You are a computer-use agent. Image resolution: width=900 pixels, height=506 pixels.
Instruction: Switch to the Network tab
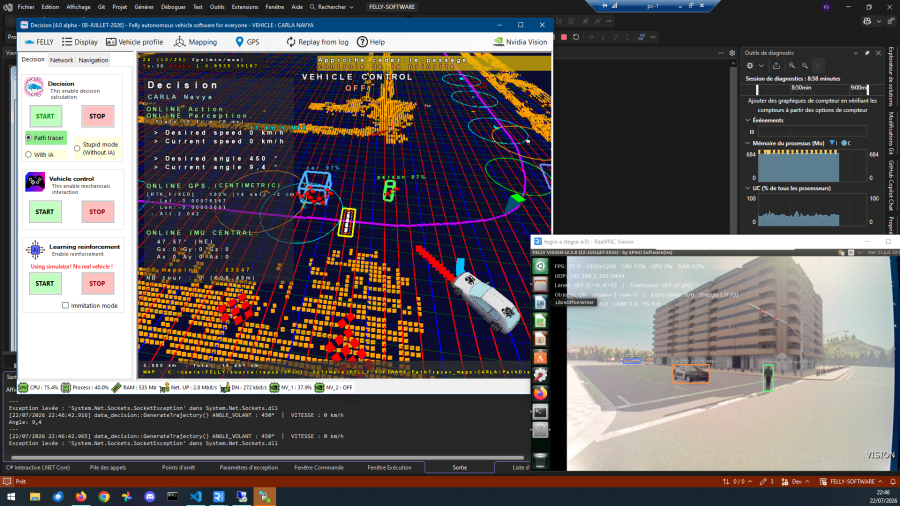(x=61, y=60)
